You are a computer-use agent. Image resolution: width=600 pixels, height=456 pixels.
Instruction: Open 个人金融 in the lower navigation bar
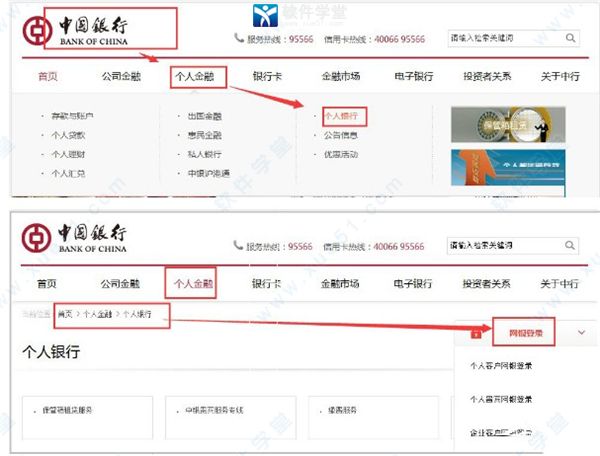(193, 283)
